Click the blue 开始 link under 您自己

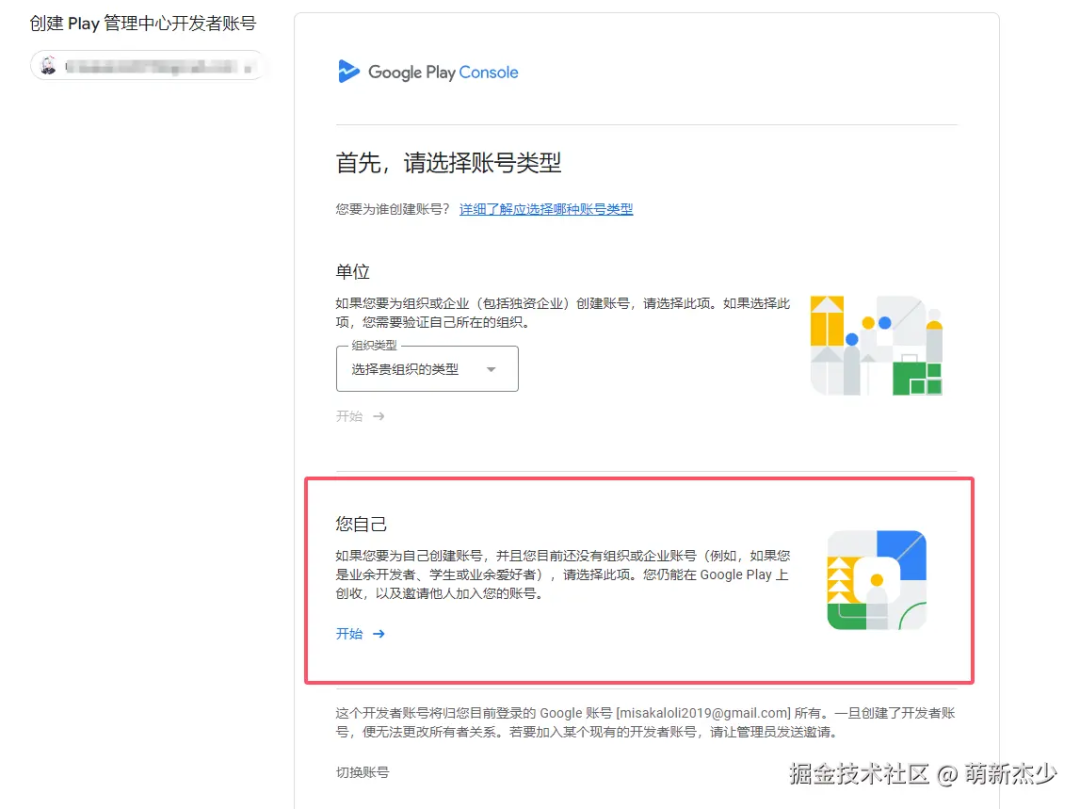click(x=349, y=634)
